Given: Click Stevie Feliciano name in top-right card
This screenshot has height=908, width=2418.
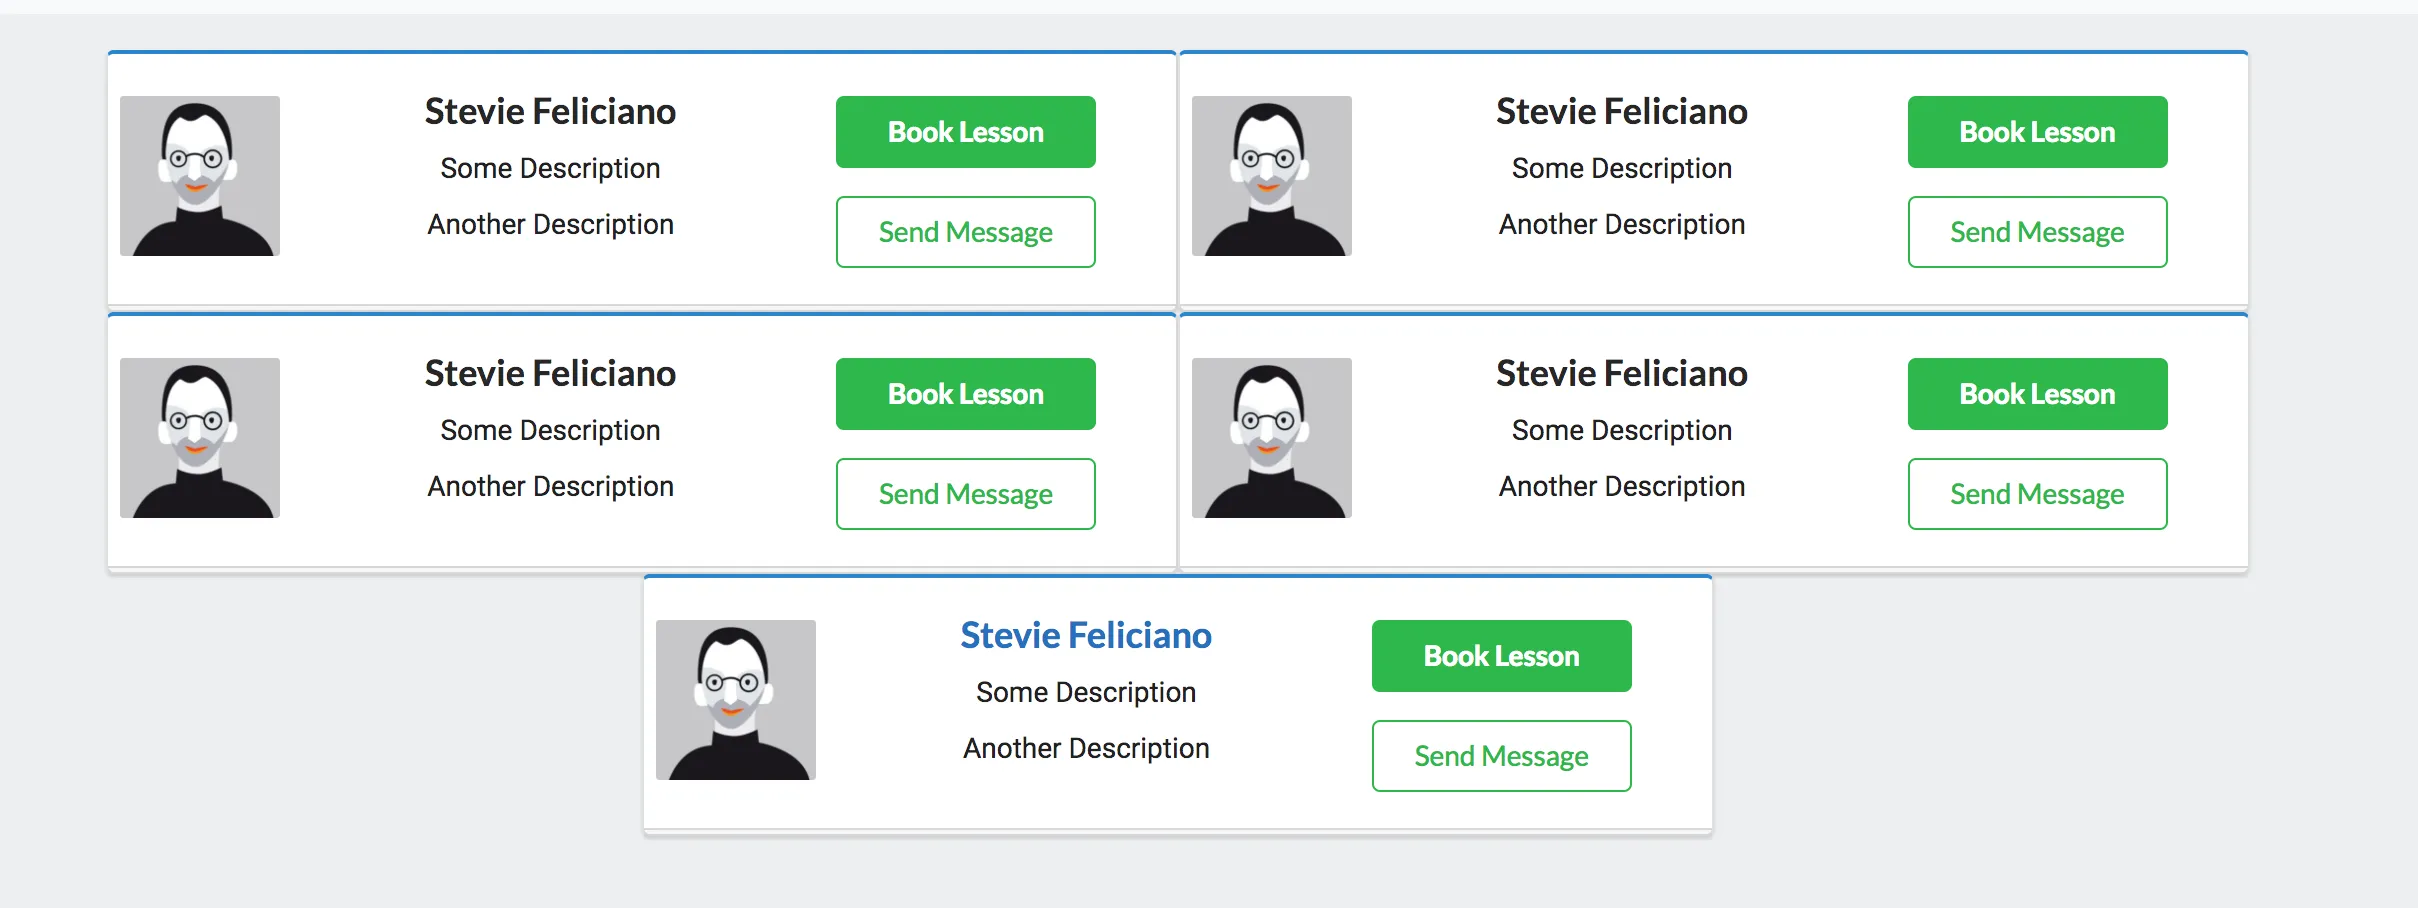Looking at the screenshot, I should click(1621, 112).
